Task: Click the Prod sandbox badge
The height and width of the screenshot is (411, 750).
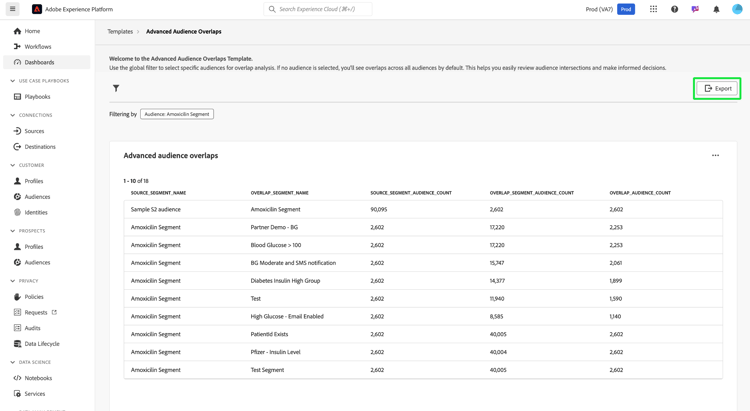Action: click(x=626, y=9)
